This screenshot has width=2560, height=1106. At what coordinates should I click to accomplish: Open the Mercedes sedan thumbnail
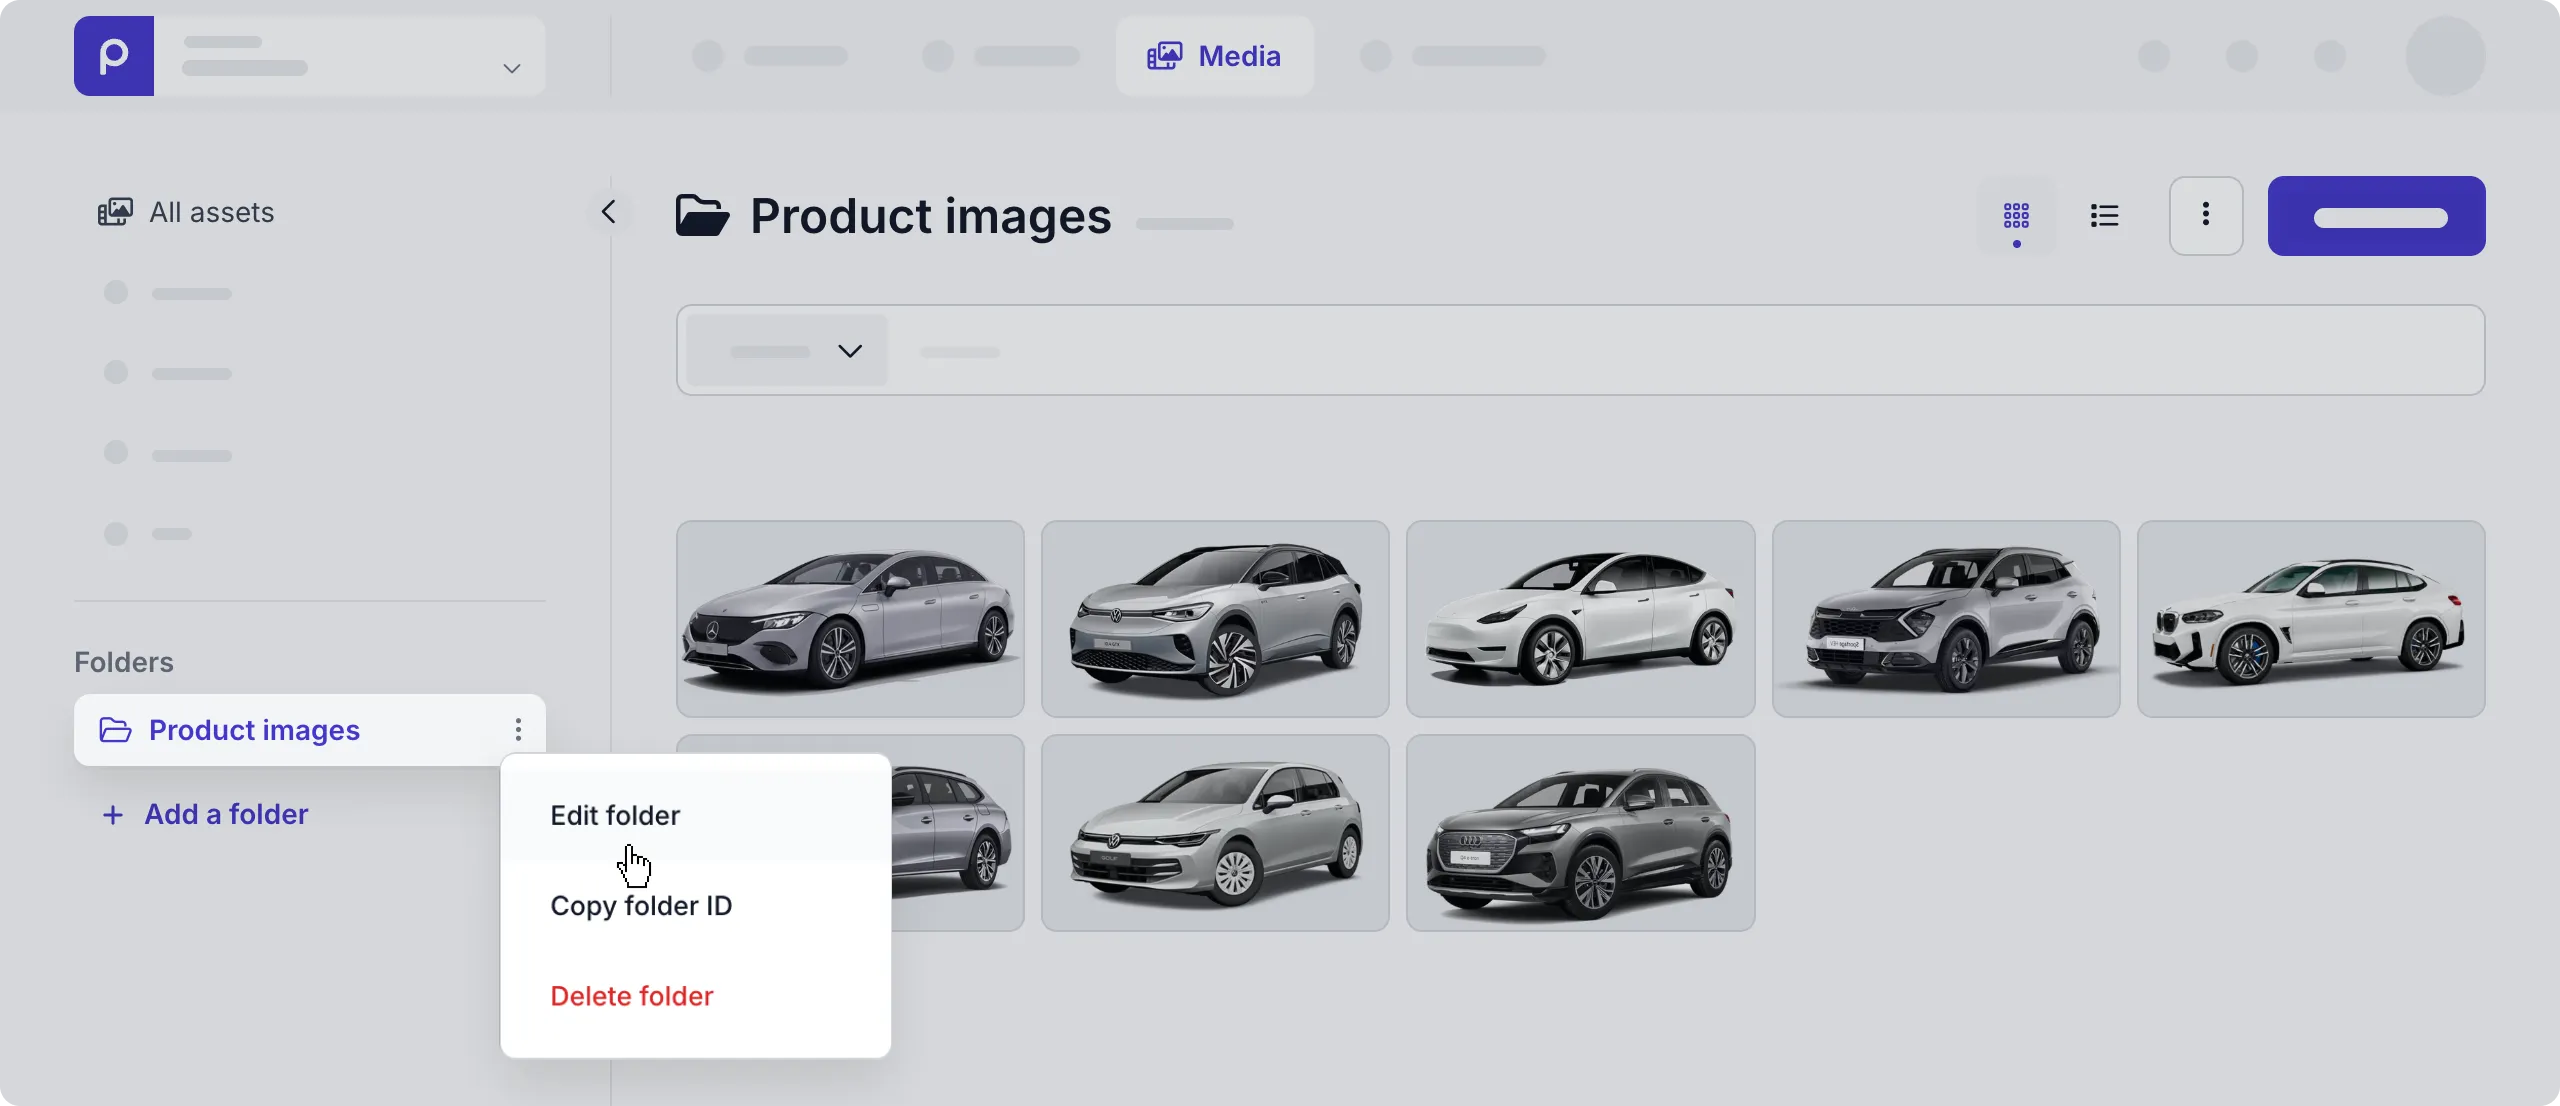(850, 619)
